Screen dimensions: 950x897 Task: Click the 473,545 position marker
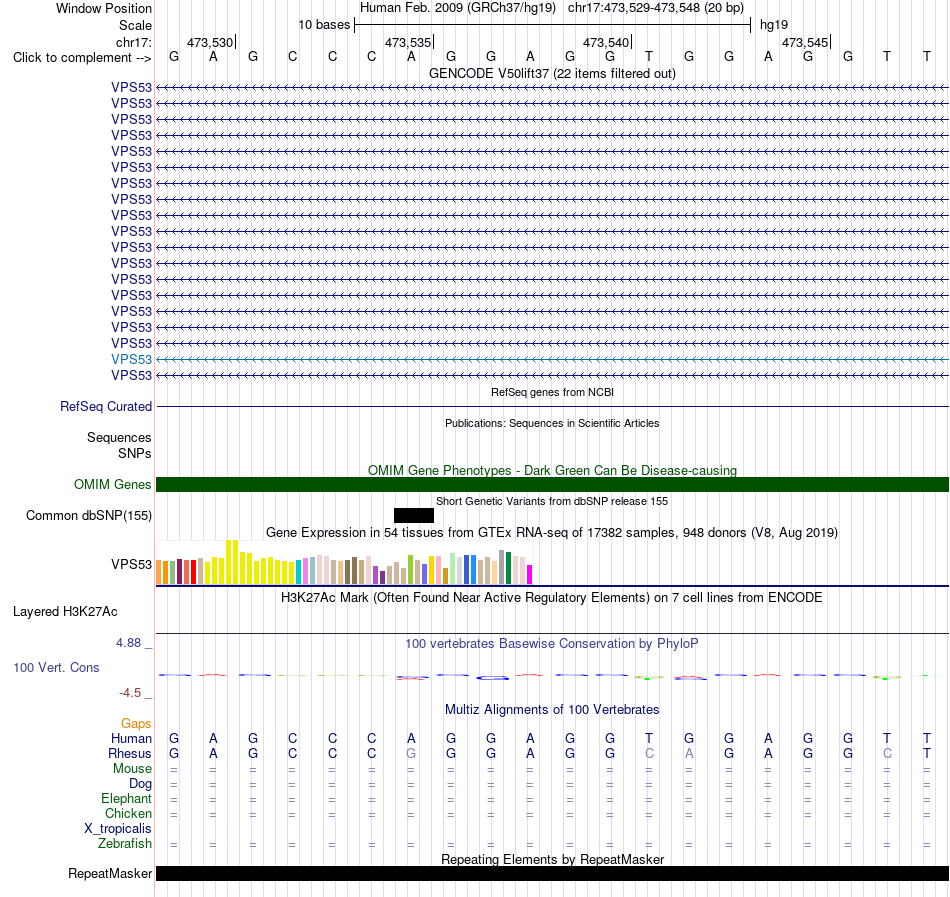(805, 42)
